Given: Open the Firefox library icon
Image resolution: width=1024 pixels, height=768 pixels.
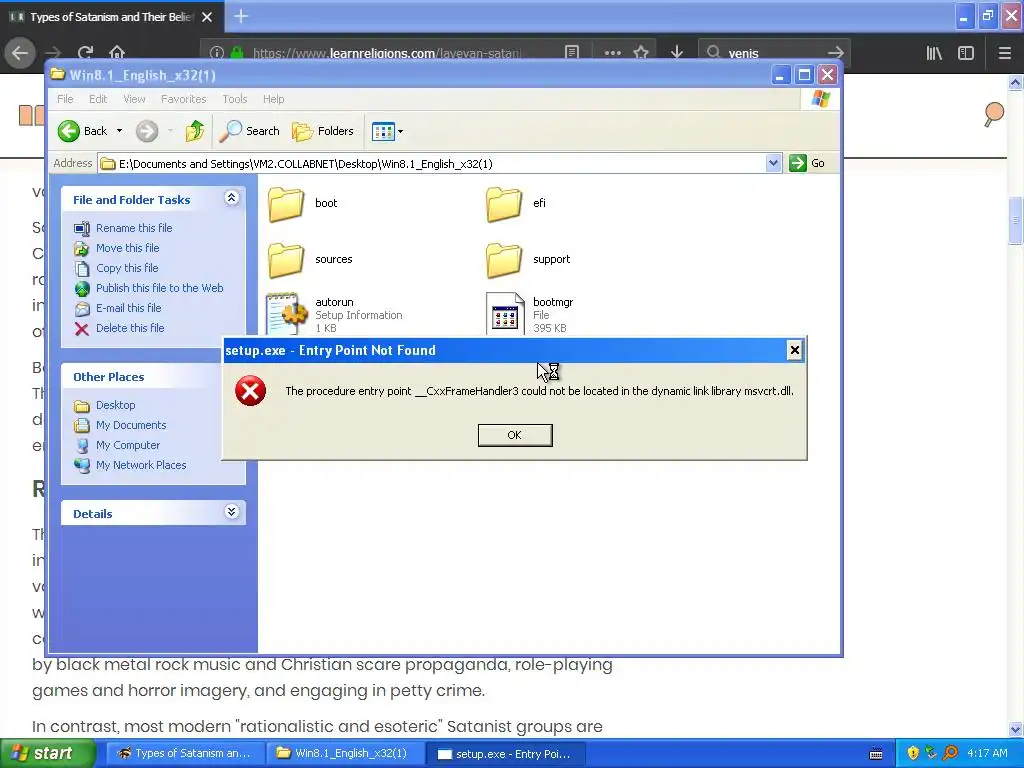Looking at the screenshot, I should pyautogui.click(x=934, y=53).
